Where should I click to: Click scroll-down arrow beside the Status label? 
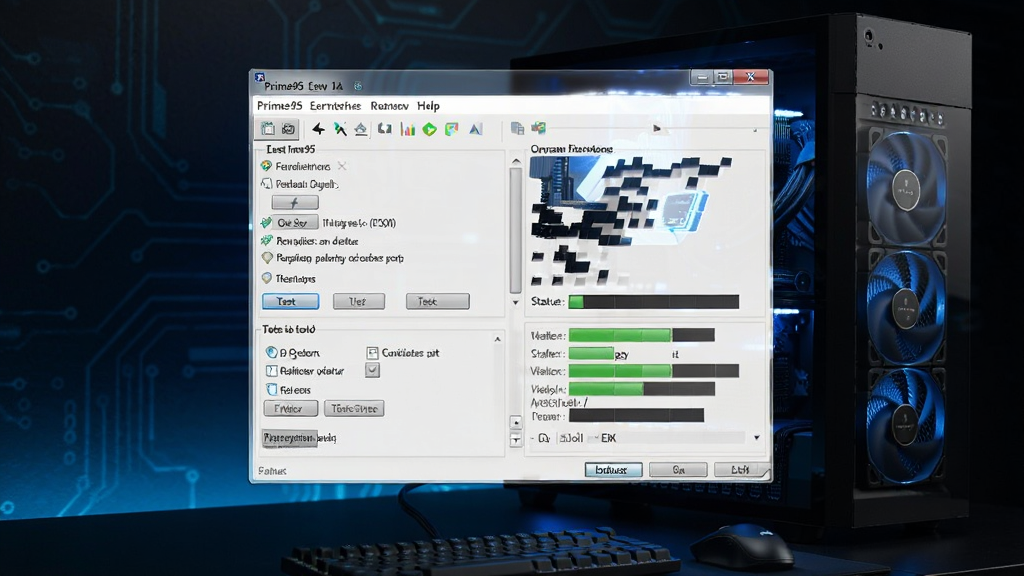pos(516,302)
